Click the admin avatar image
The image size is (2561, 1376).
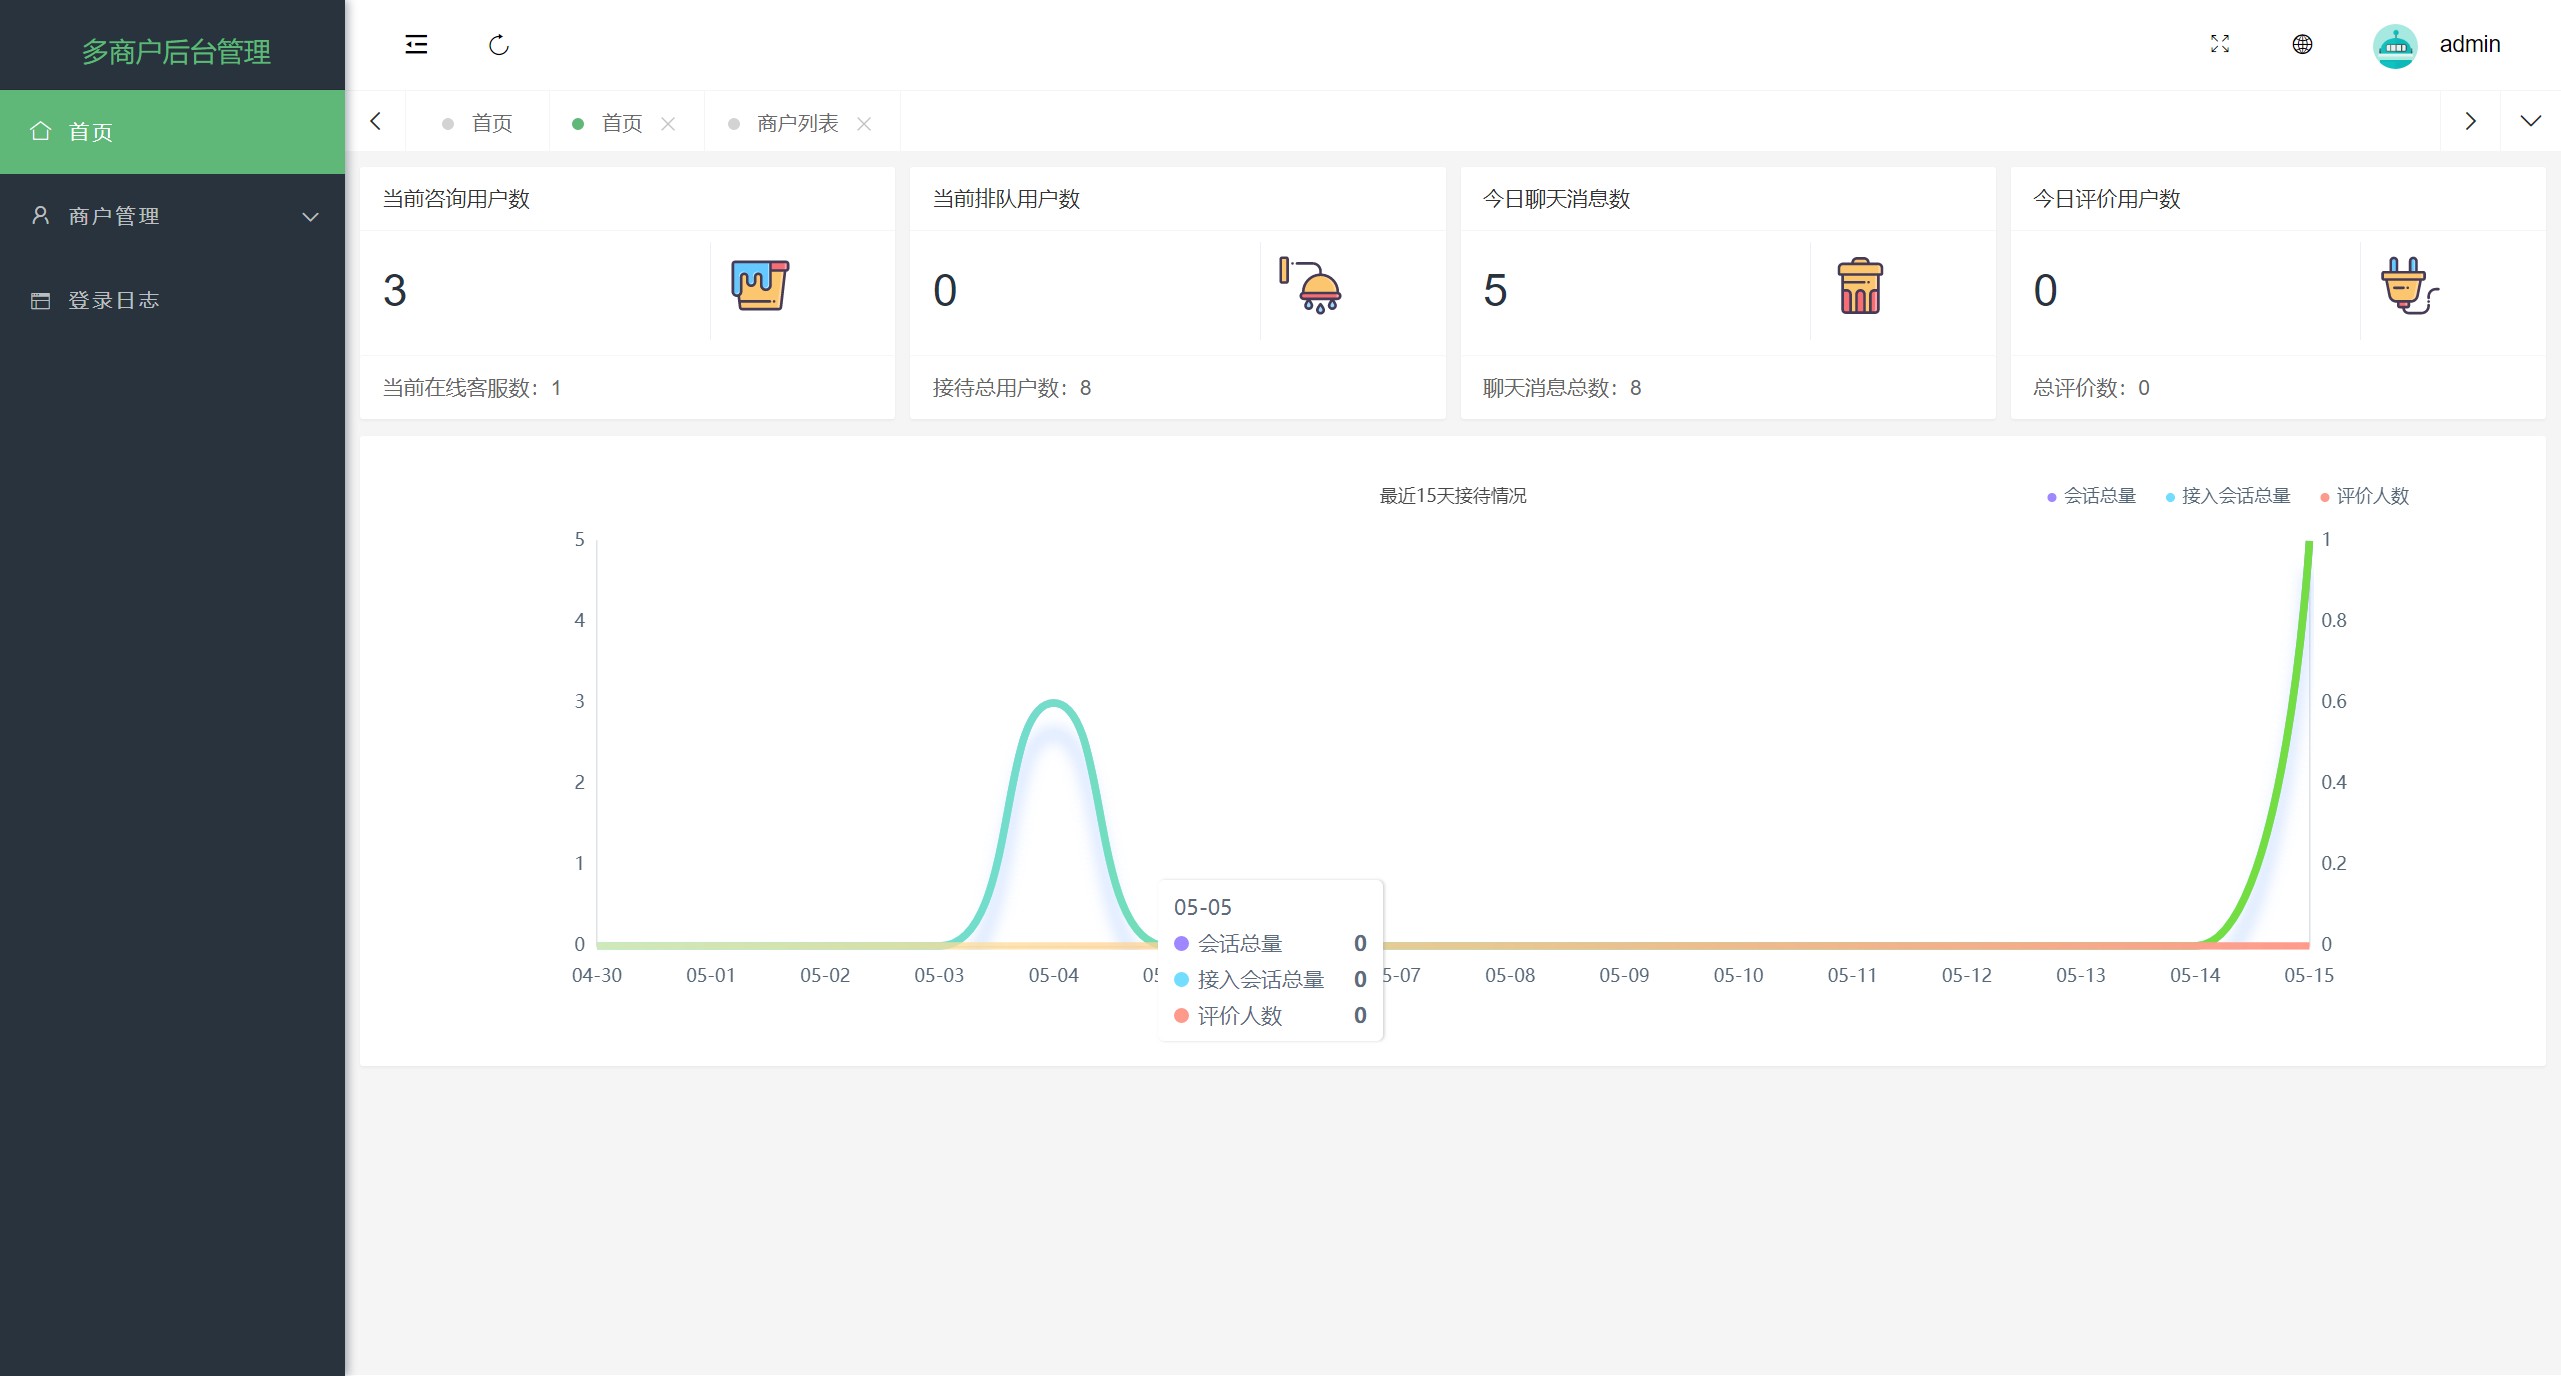tap(2395, 45)
